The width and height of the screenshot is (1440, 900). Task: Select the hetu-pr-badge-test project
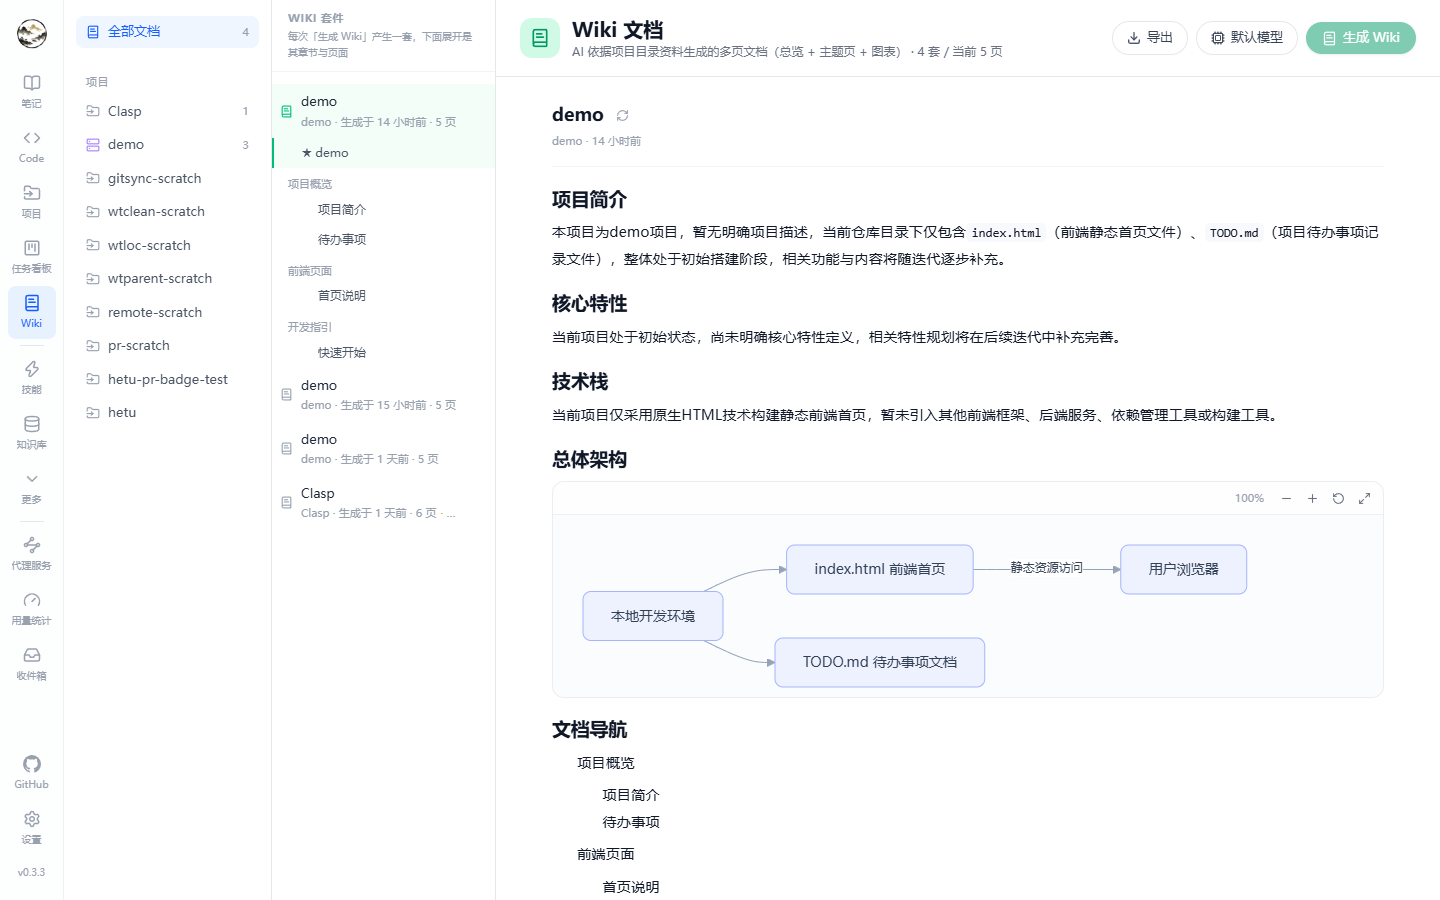[x=167, y=379]
